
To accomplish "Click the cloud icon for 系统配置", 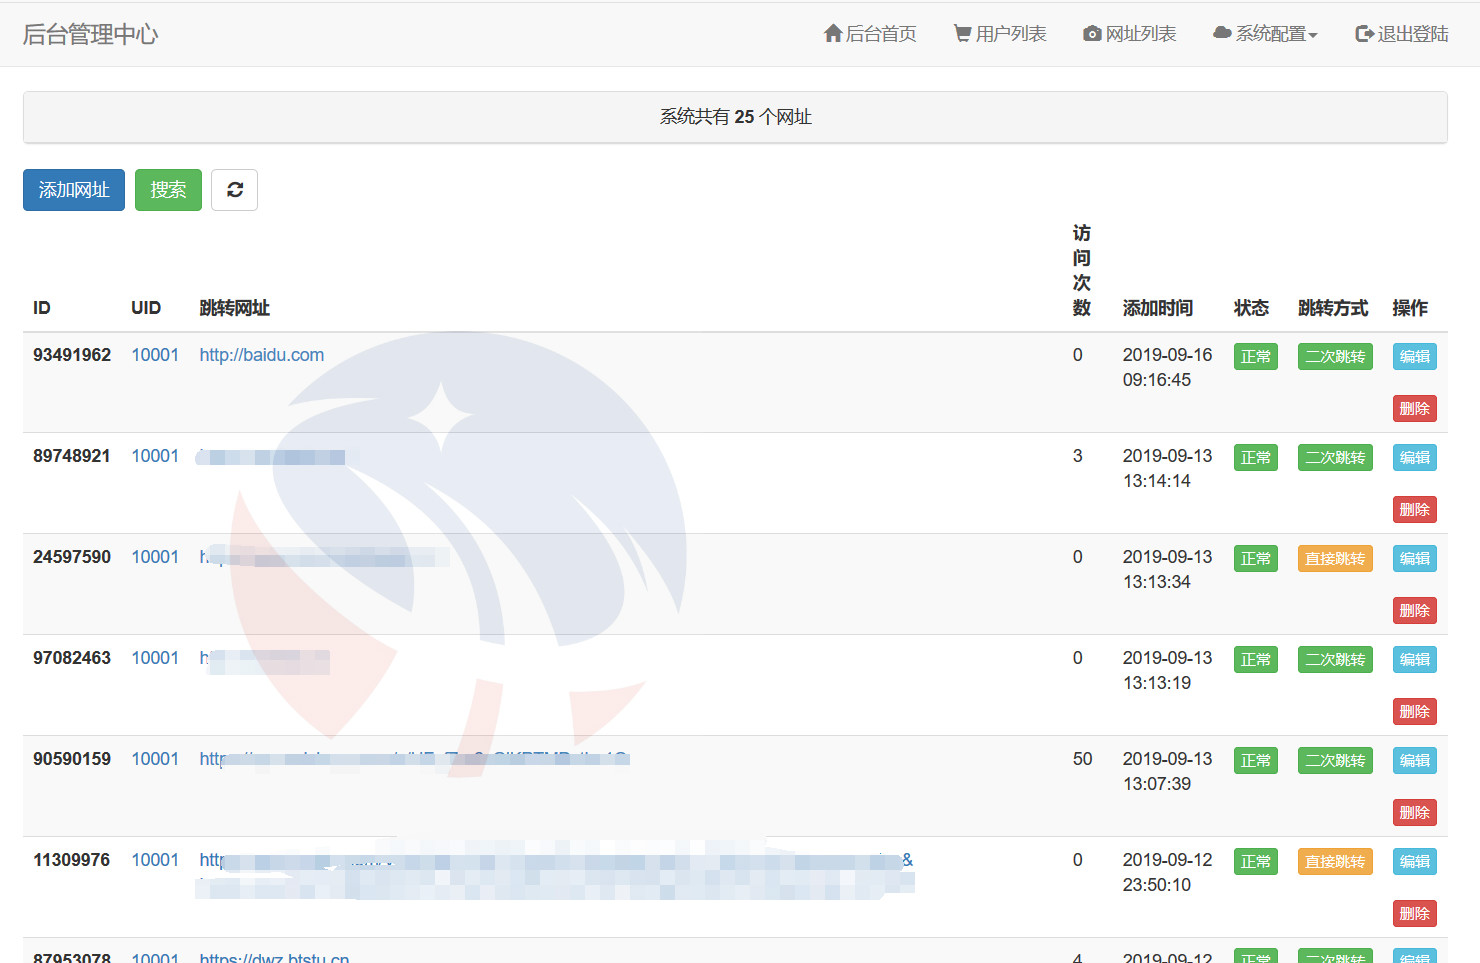I will 1222,33.
